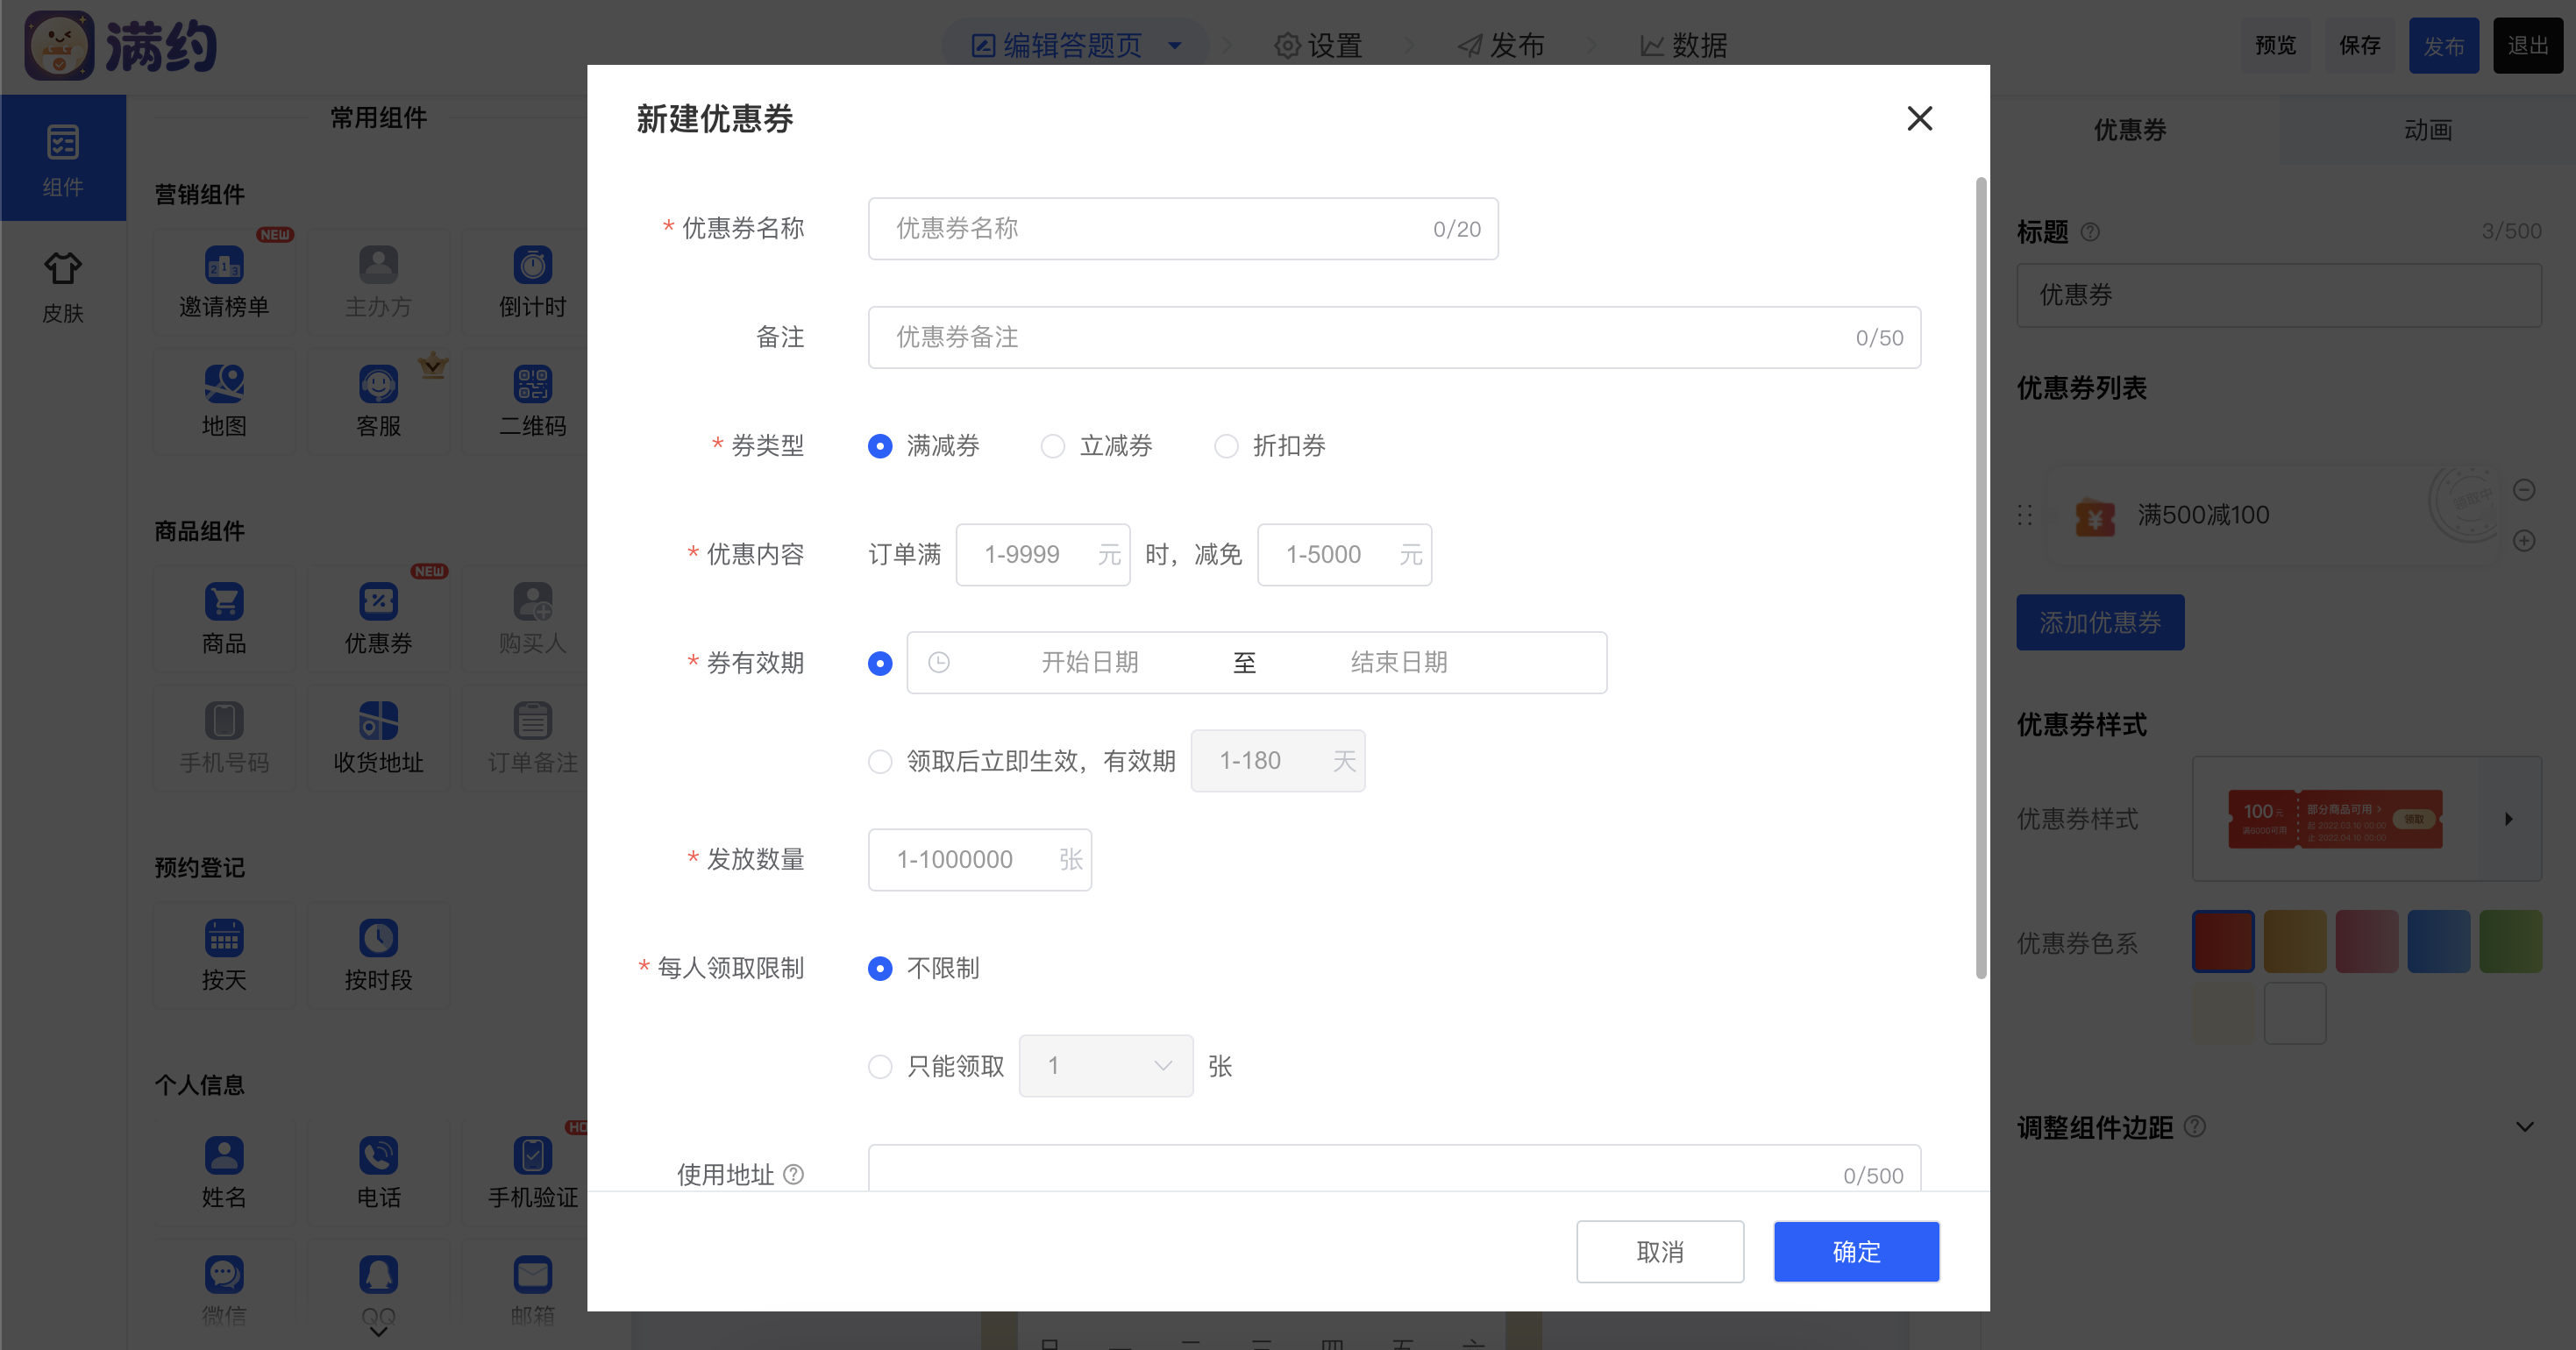The width and height of the screenshot is (2576, 1350).
Task: Choose the 折扣券 radio option
Action: click(x=1226, y=446)
